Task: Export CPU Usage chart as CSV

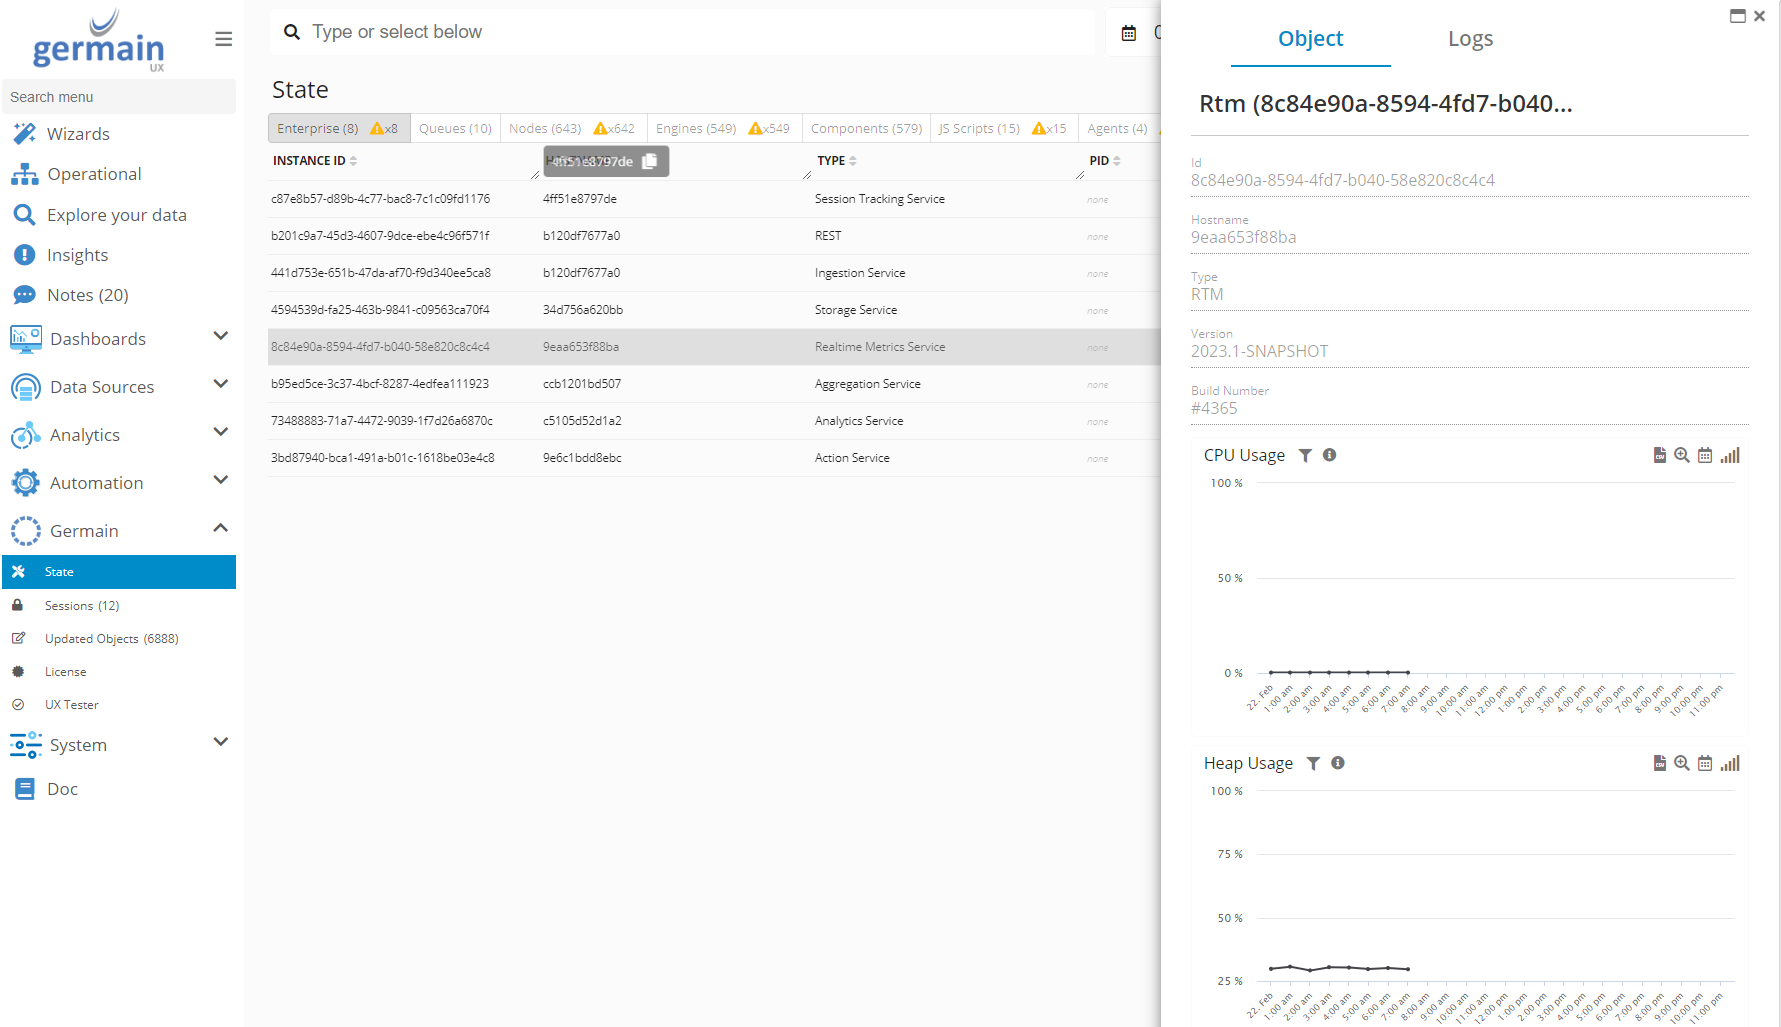Action: pyautogui.click(x=1660, y=455)
